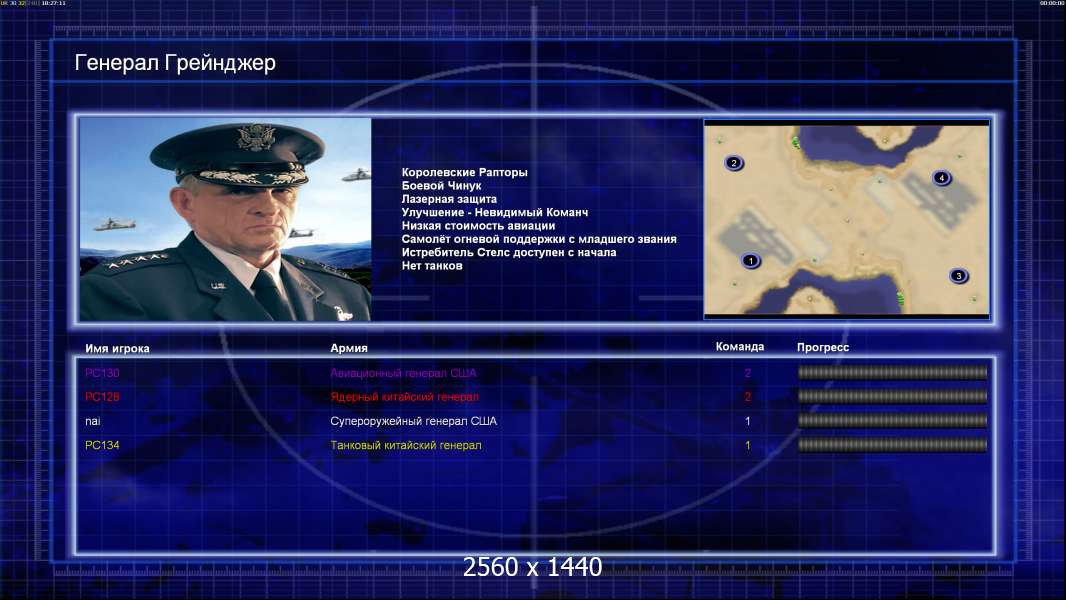Click start position marker 4 on minimap
The width and height of the screenshot is (1066, 600).
pos(942,178)
